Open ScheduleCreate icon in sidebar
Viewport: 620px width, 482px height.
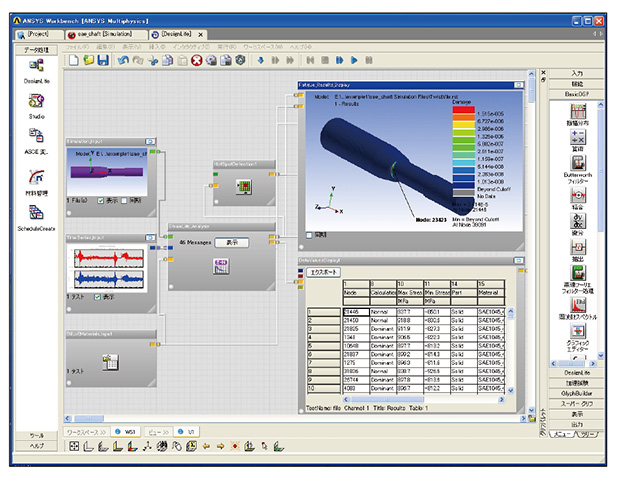coord(36,212)
